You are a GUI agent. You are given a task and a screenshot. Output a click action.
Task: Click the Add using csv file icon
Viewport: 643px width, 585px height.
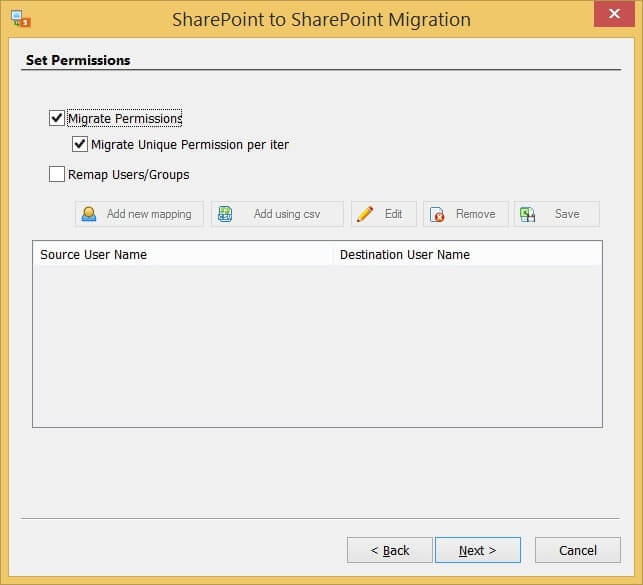(x=225, y=214)
